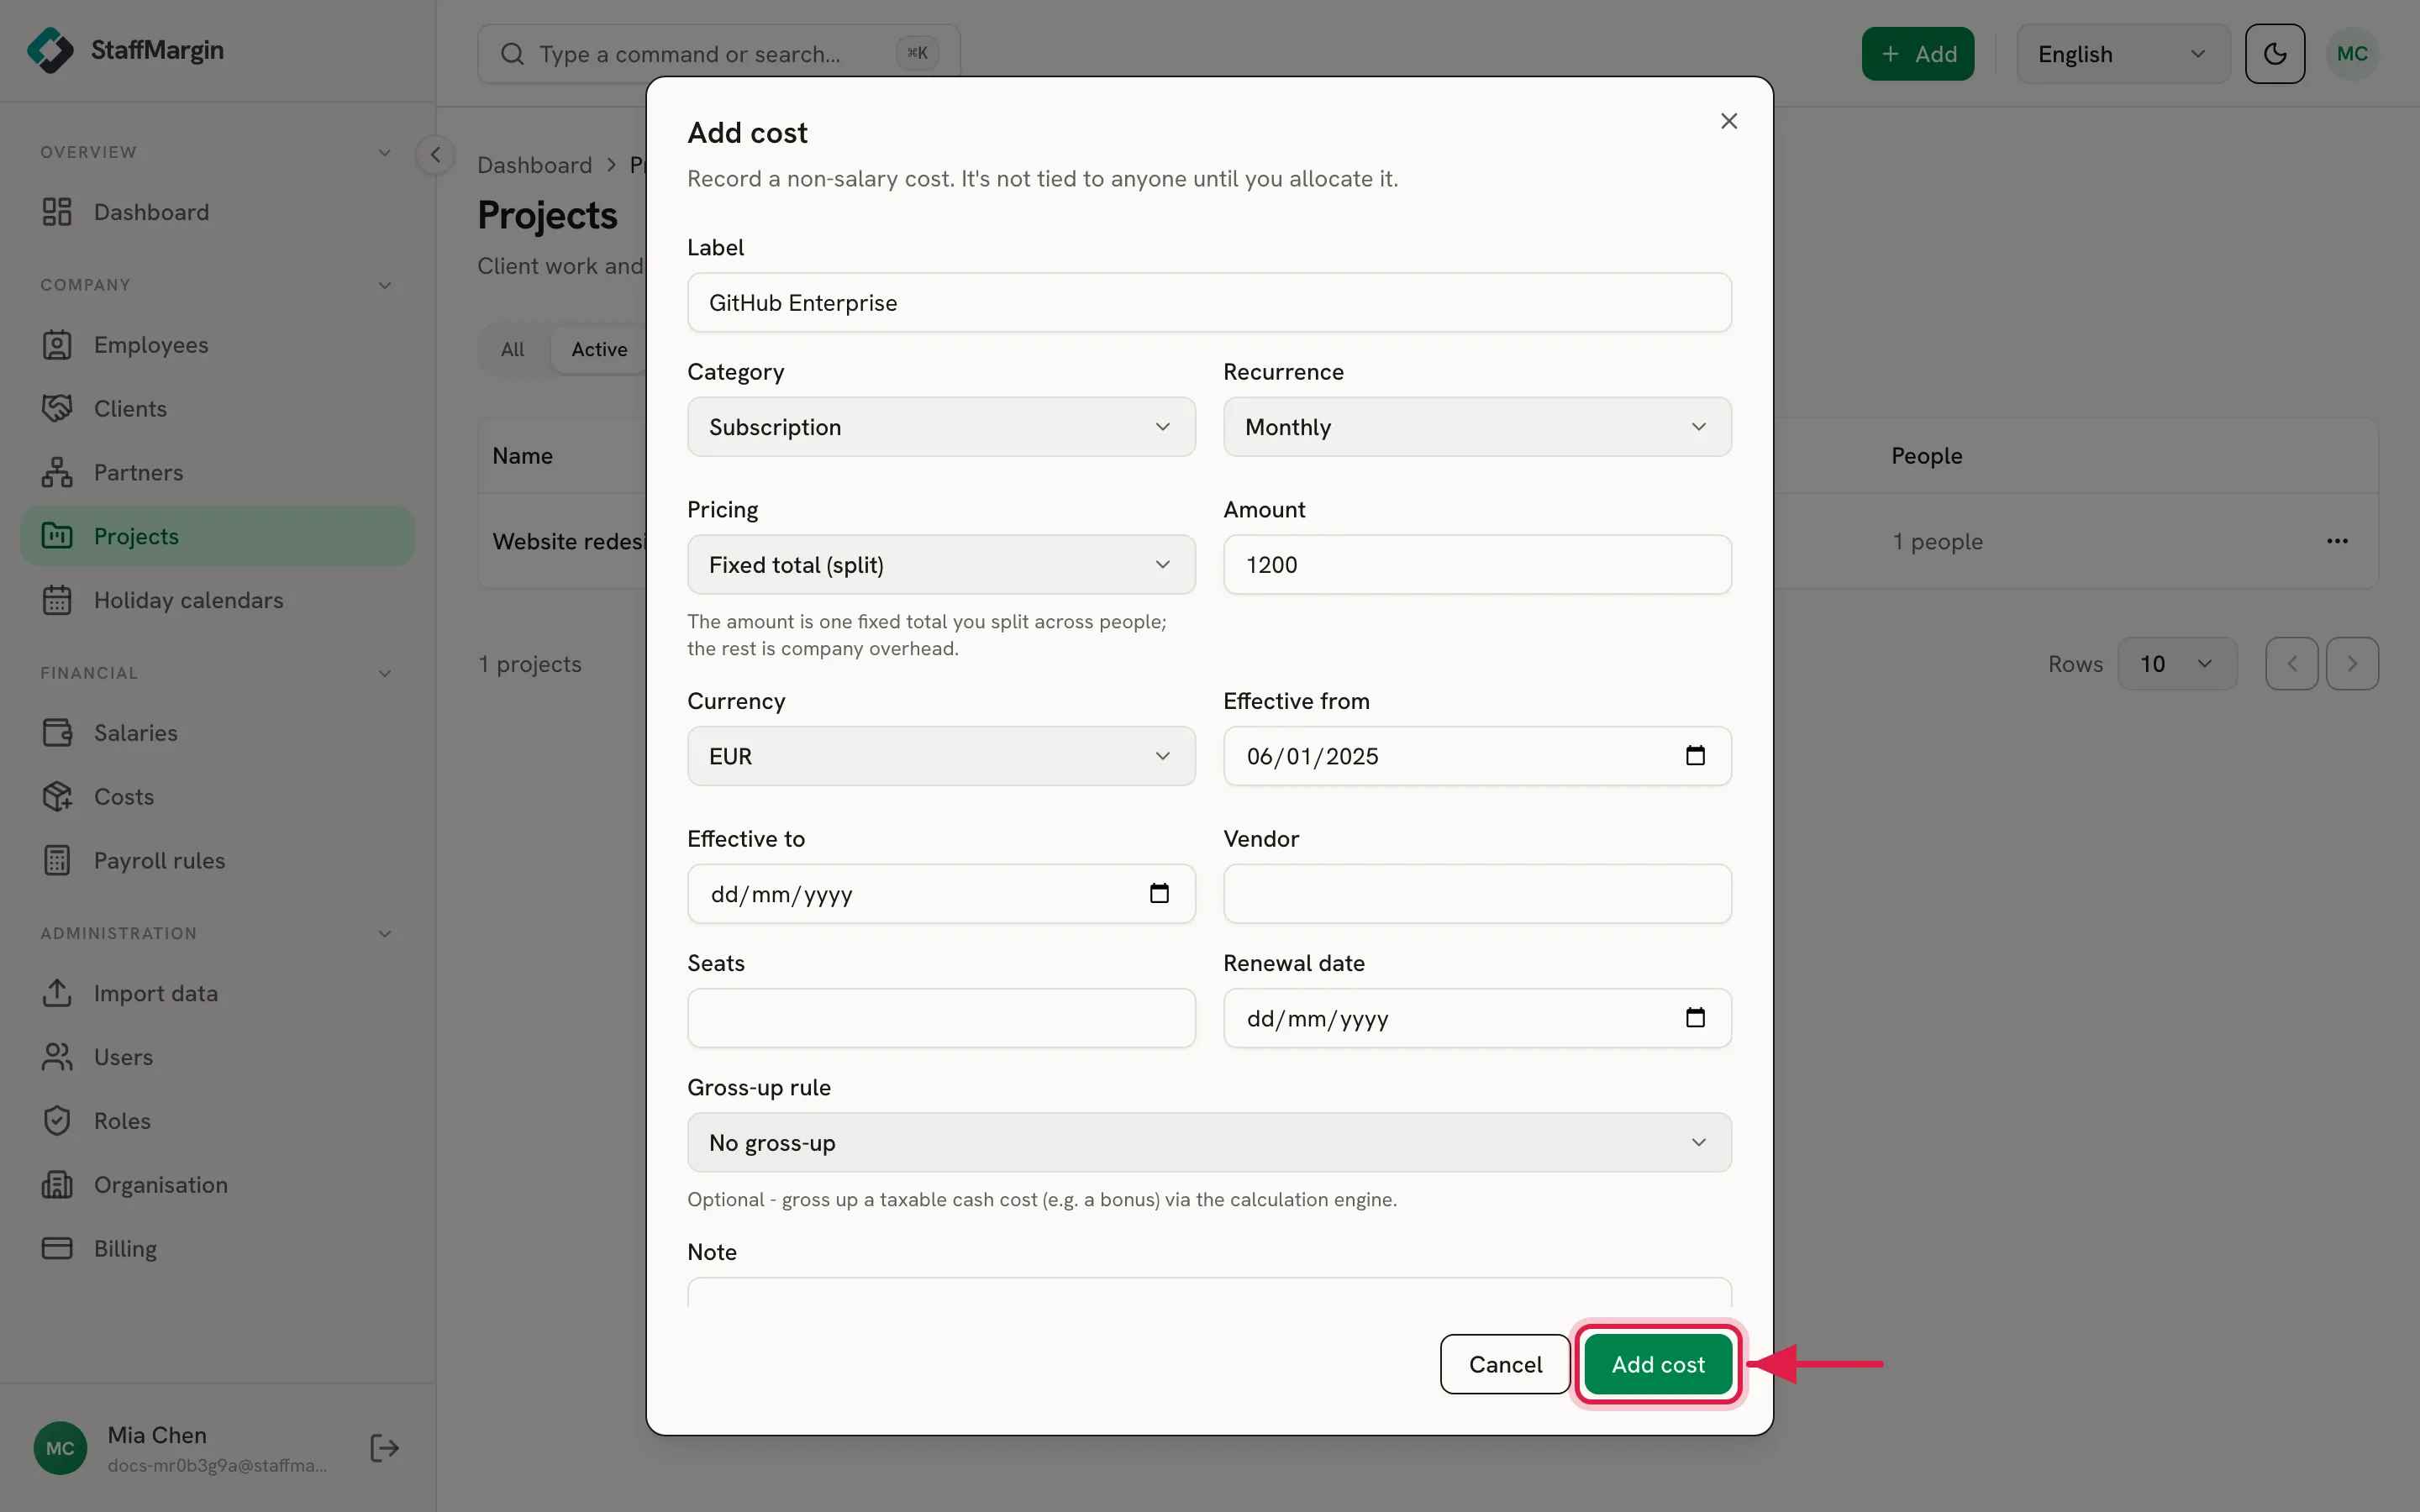
Task: Collapse the Overview sidebar section
Action: click(x=384, y=153)
